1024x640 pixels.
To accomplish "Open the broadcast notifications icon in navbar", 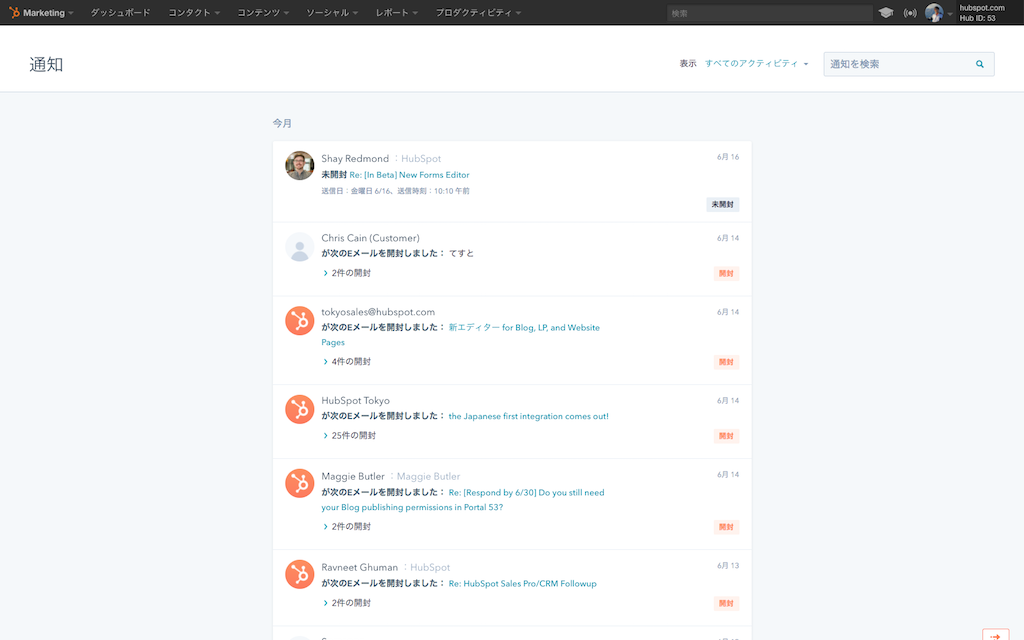I will pos(910,13).
